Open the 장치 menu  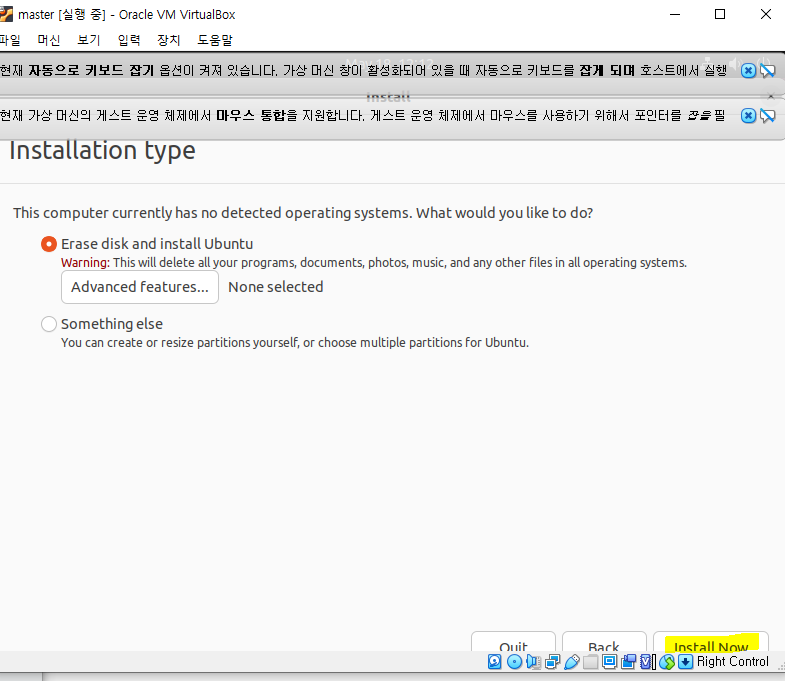[x=168, y=40]
